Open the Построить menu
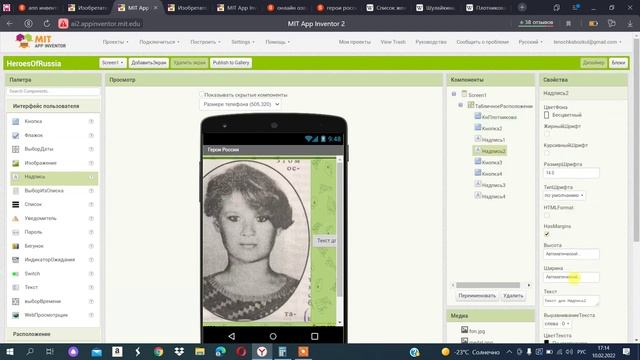Image resolution: width=640 pixels, height=360 pixels. tap(205, 42)
